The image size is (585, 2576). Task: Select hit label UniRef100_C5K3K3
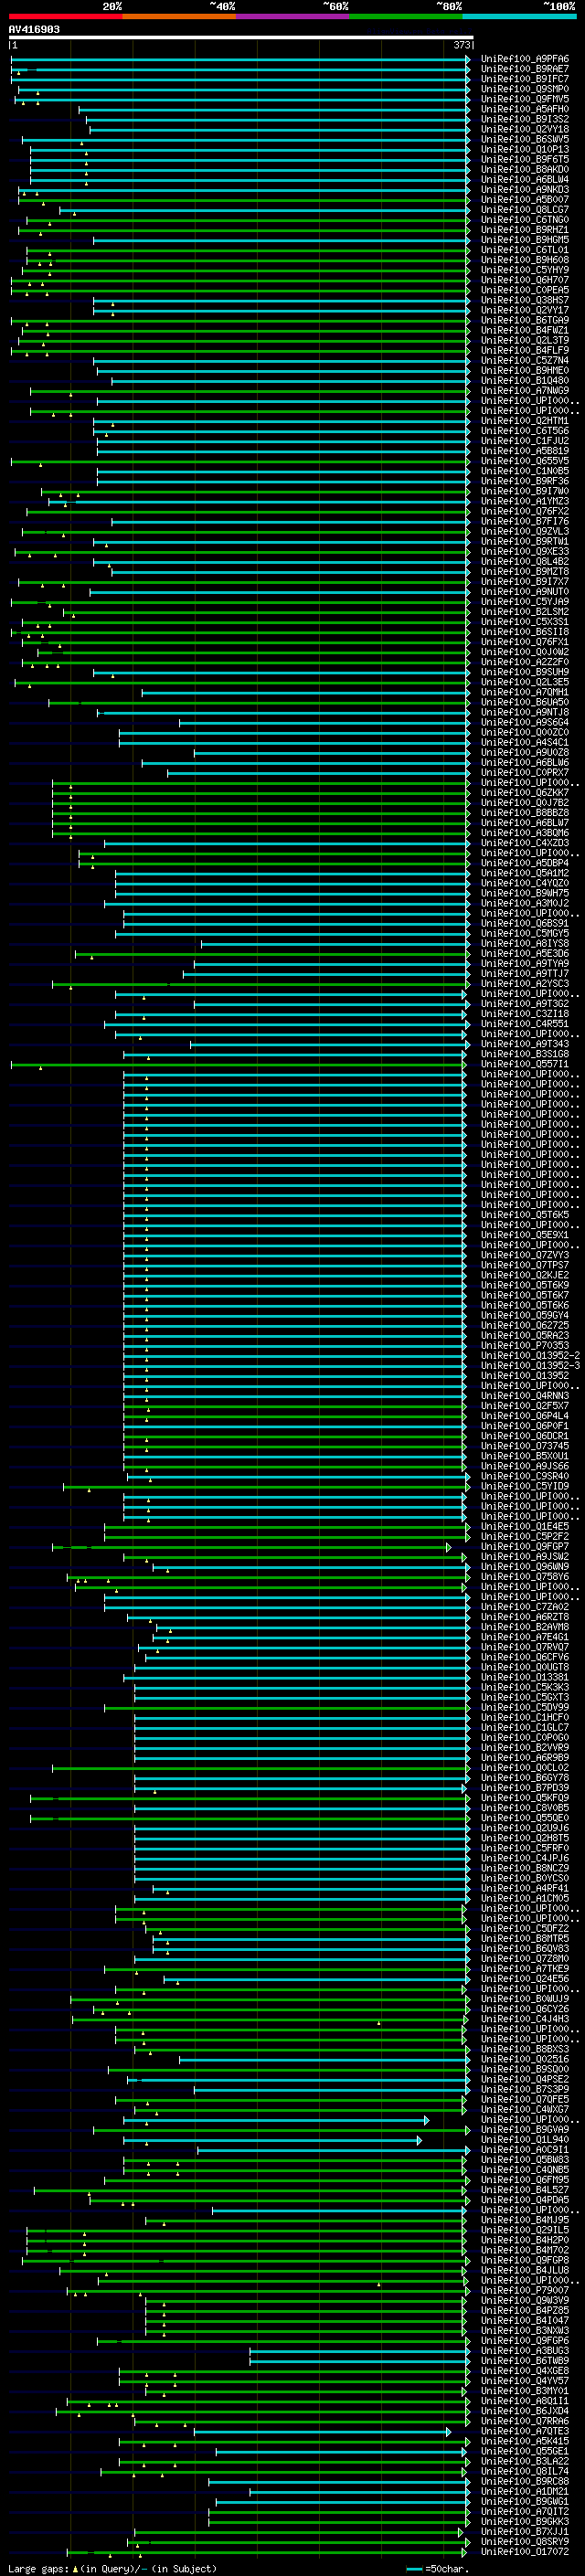tap(525, 1687)
